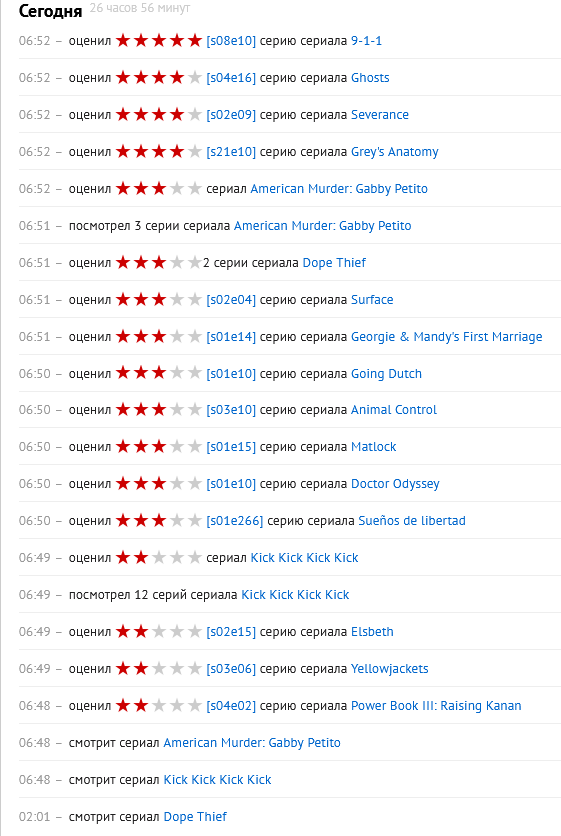Image resolution: width=561 pixels, height=836 pixels.
Task: Click the three-star rating in the Going Dutch row
Action: (x=159, y=373)
